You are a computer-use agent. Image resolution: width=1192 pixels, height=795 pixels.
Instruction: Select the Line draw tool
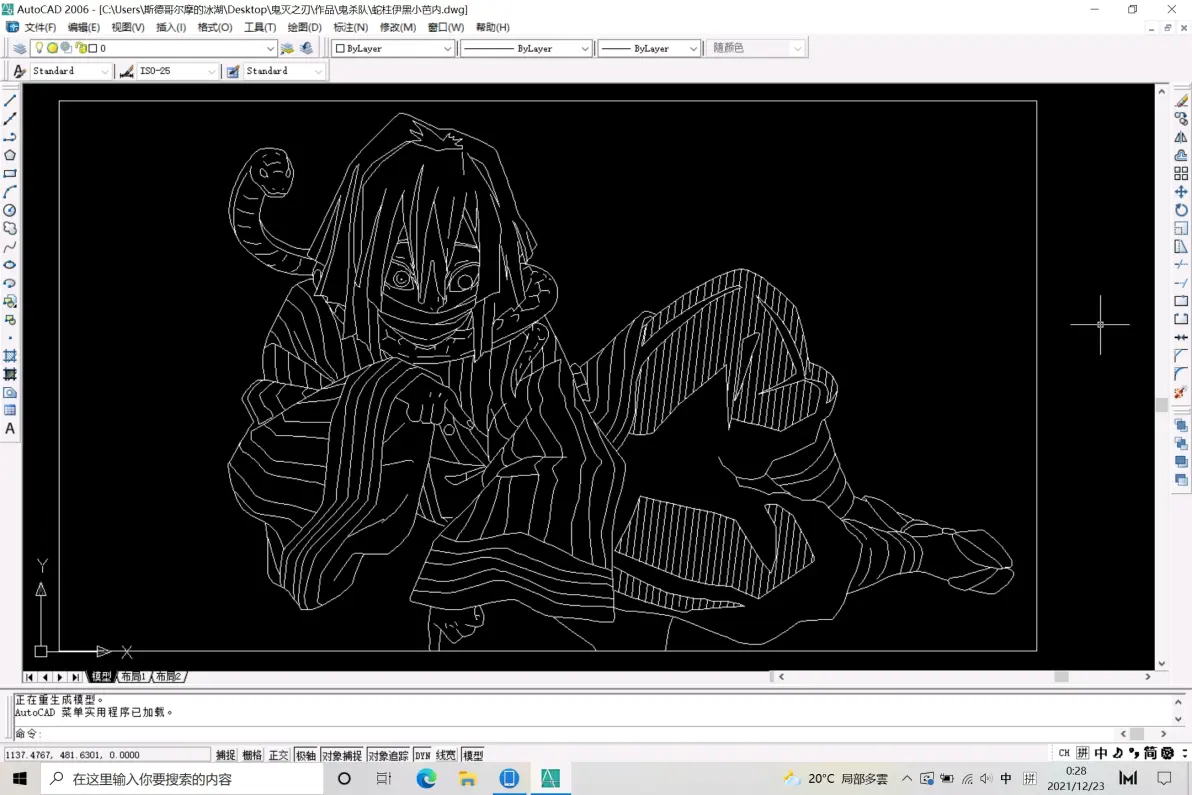click(x=10, y=100)
